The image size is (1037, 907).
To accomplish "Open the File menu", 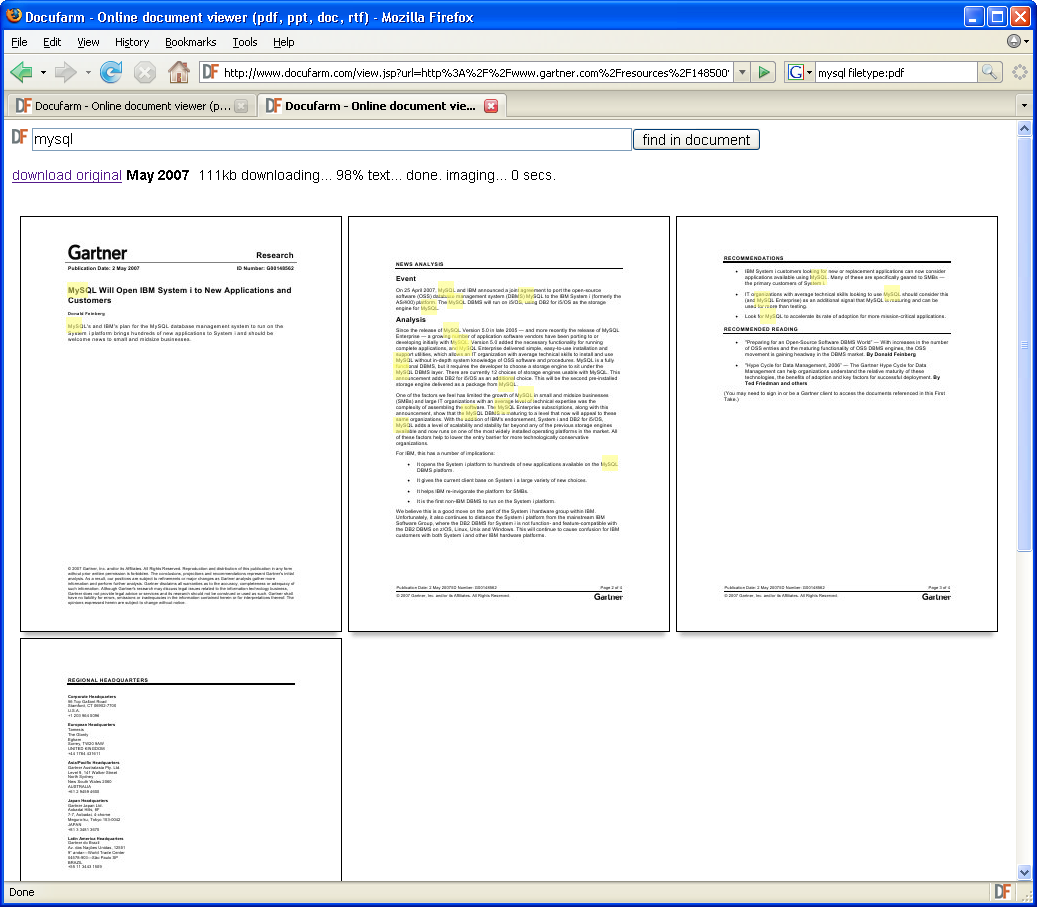I will 19,42.
